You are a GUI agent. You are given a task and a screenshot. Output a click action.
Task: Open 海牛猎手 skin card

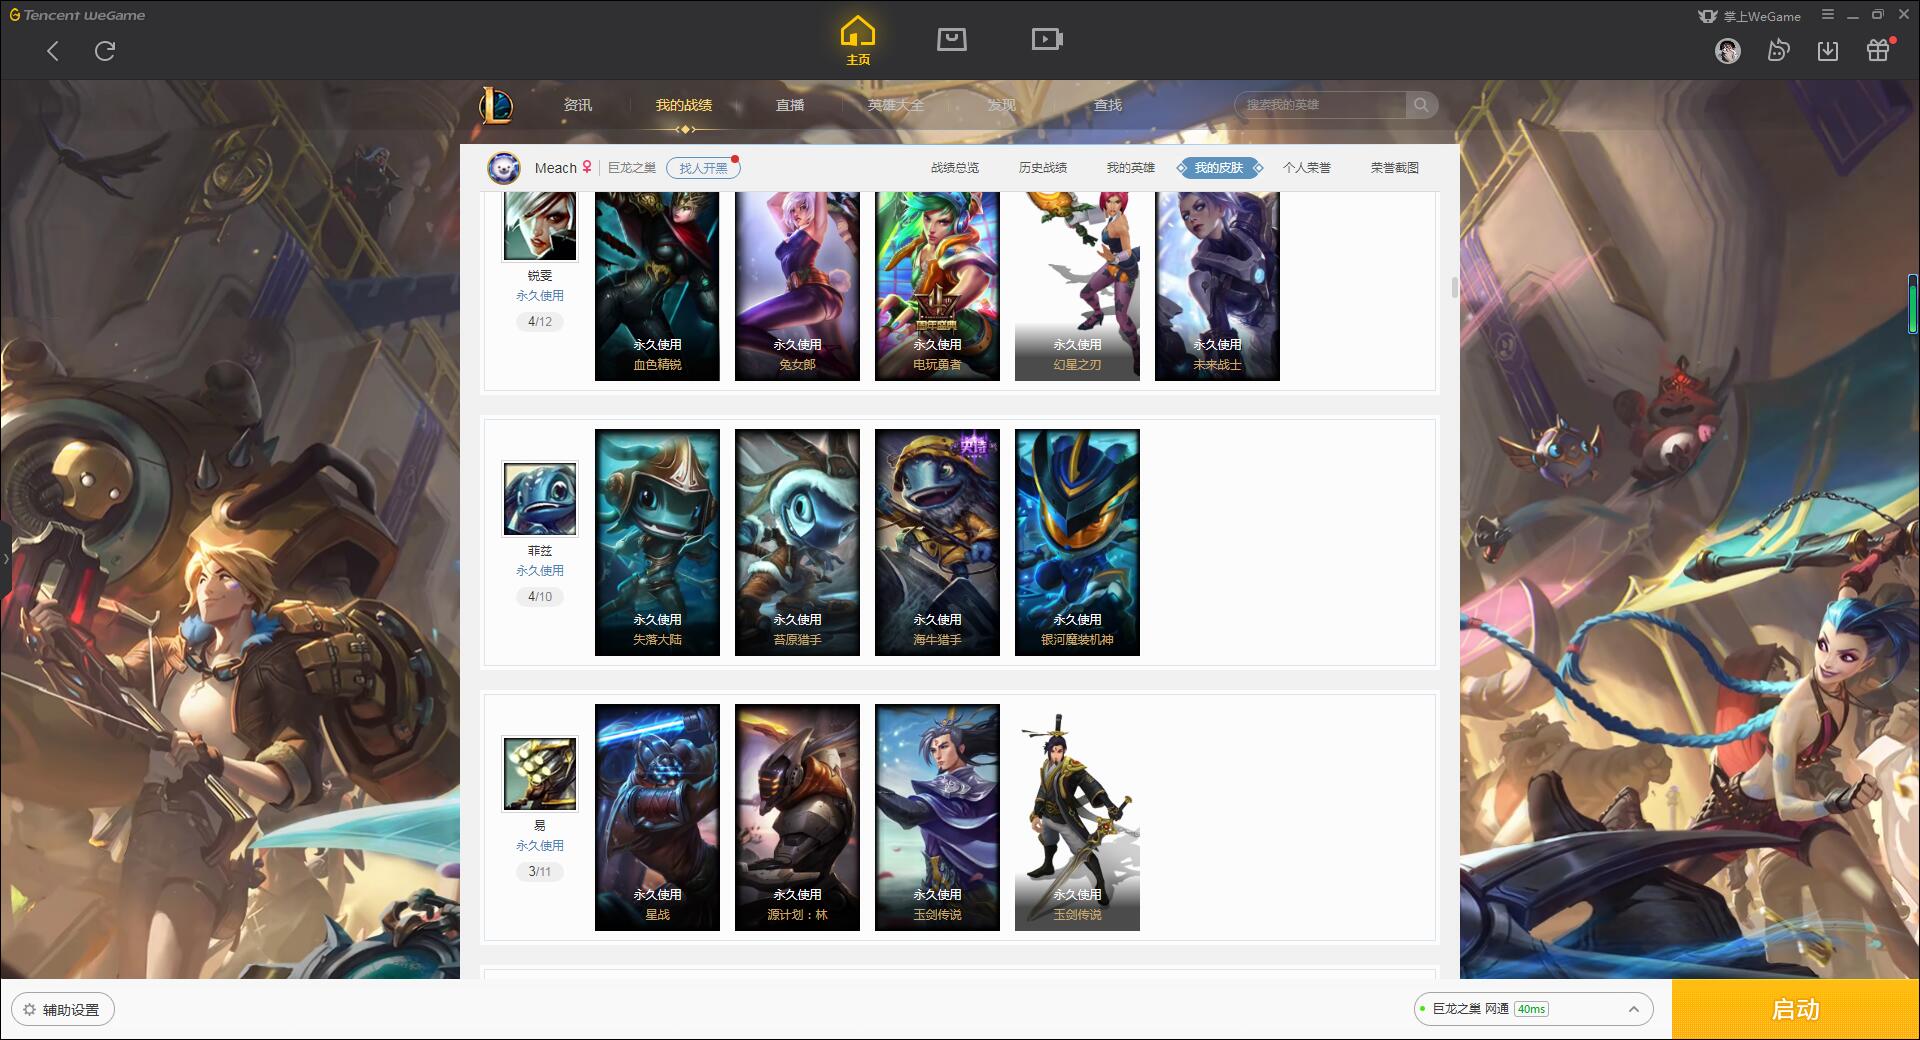pos(937,543)
